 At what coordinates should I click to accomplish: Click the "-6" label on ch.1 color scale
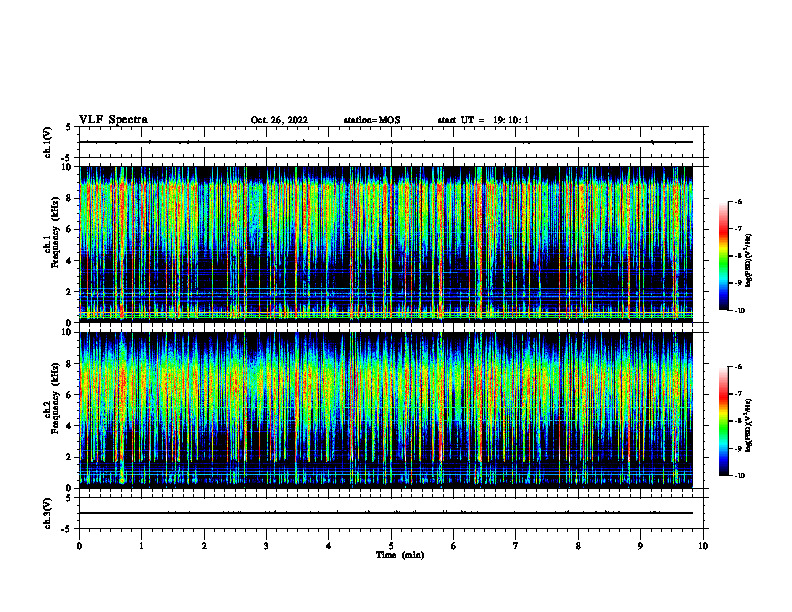click(738, 202)
